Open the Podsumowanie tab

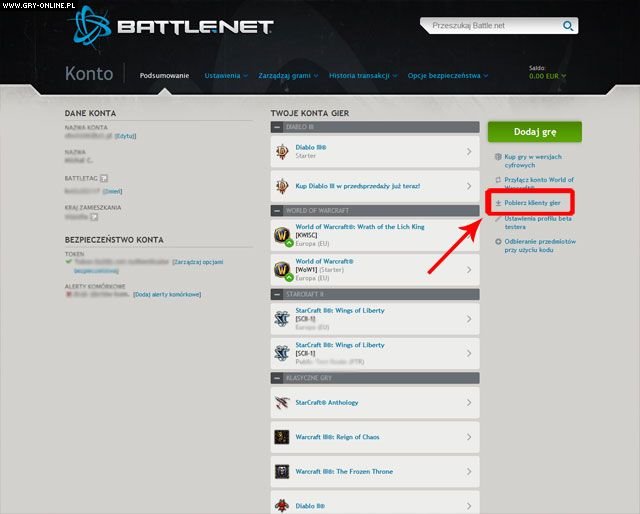(164, 76)
